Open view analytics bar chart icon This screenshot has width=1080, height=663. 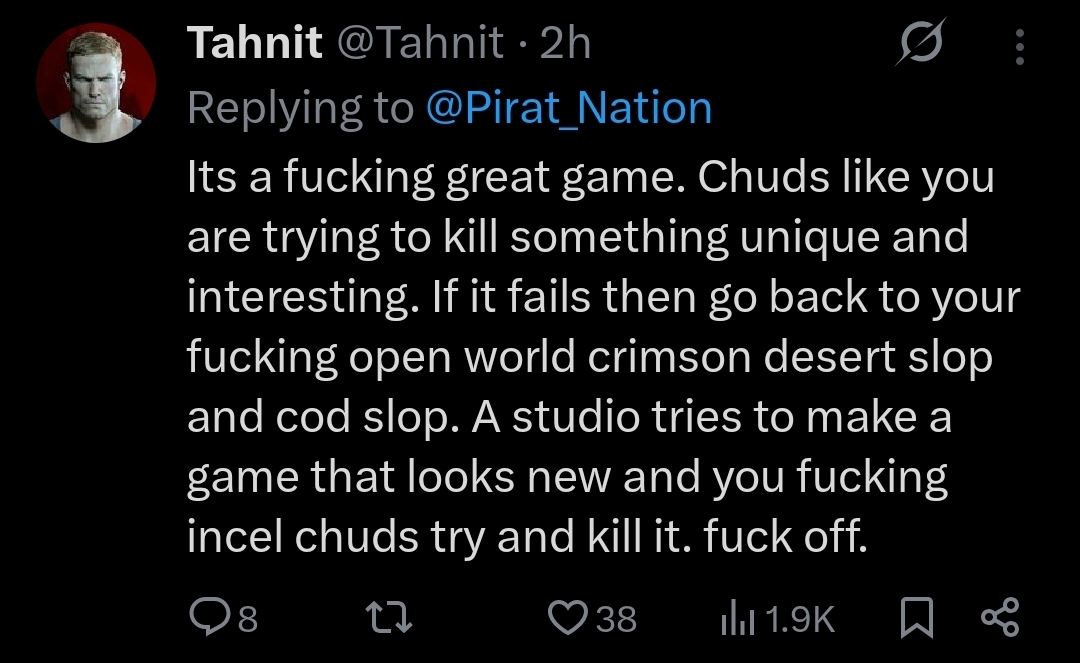(737, 617)
